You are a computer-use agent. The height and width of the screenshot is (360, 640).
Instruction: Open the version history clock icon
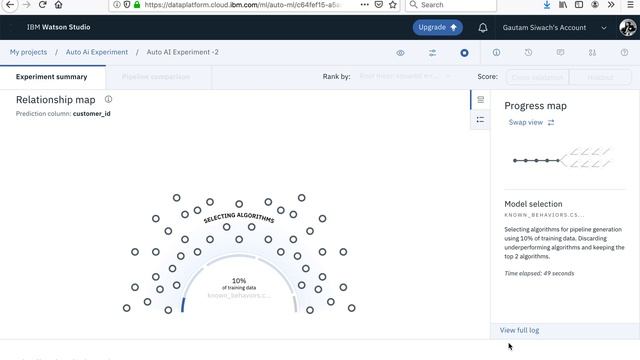tap(528, 53)
